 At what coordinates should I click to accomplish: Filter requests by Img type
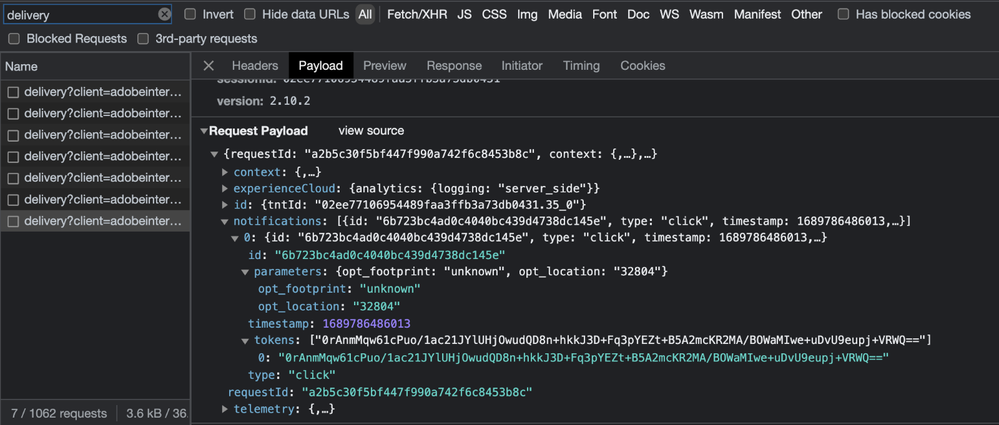[527, 15]
